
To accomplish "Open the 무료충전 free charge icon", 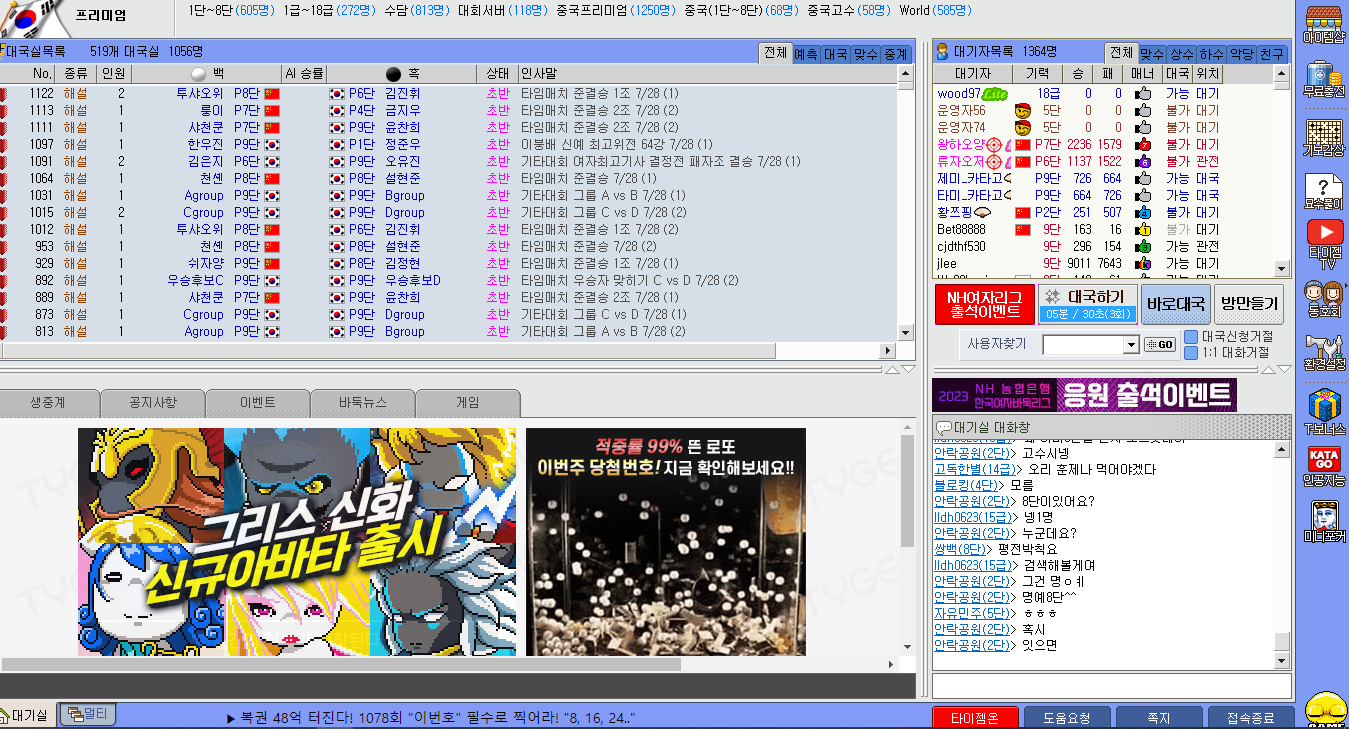I will (1324, 80).
